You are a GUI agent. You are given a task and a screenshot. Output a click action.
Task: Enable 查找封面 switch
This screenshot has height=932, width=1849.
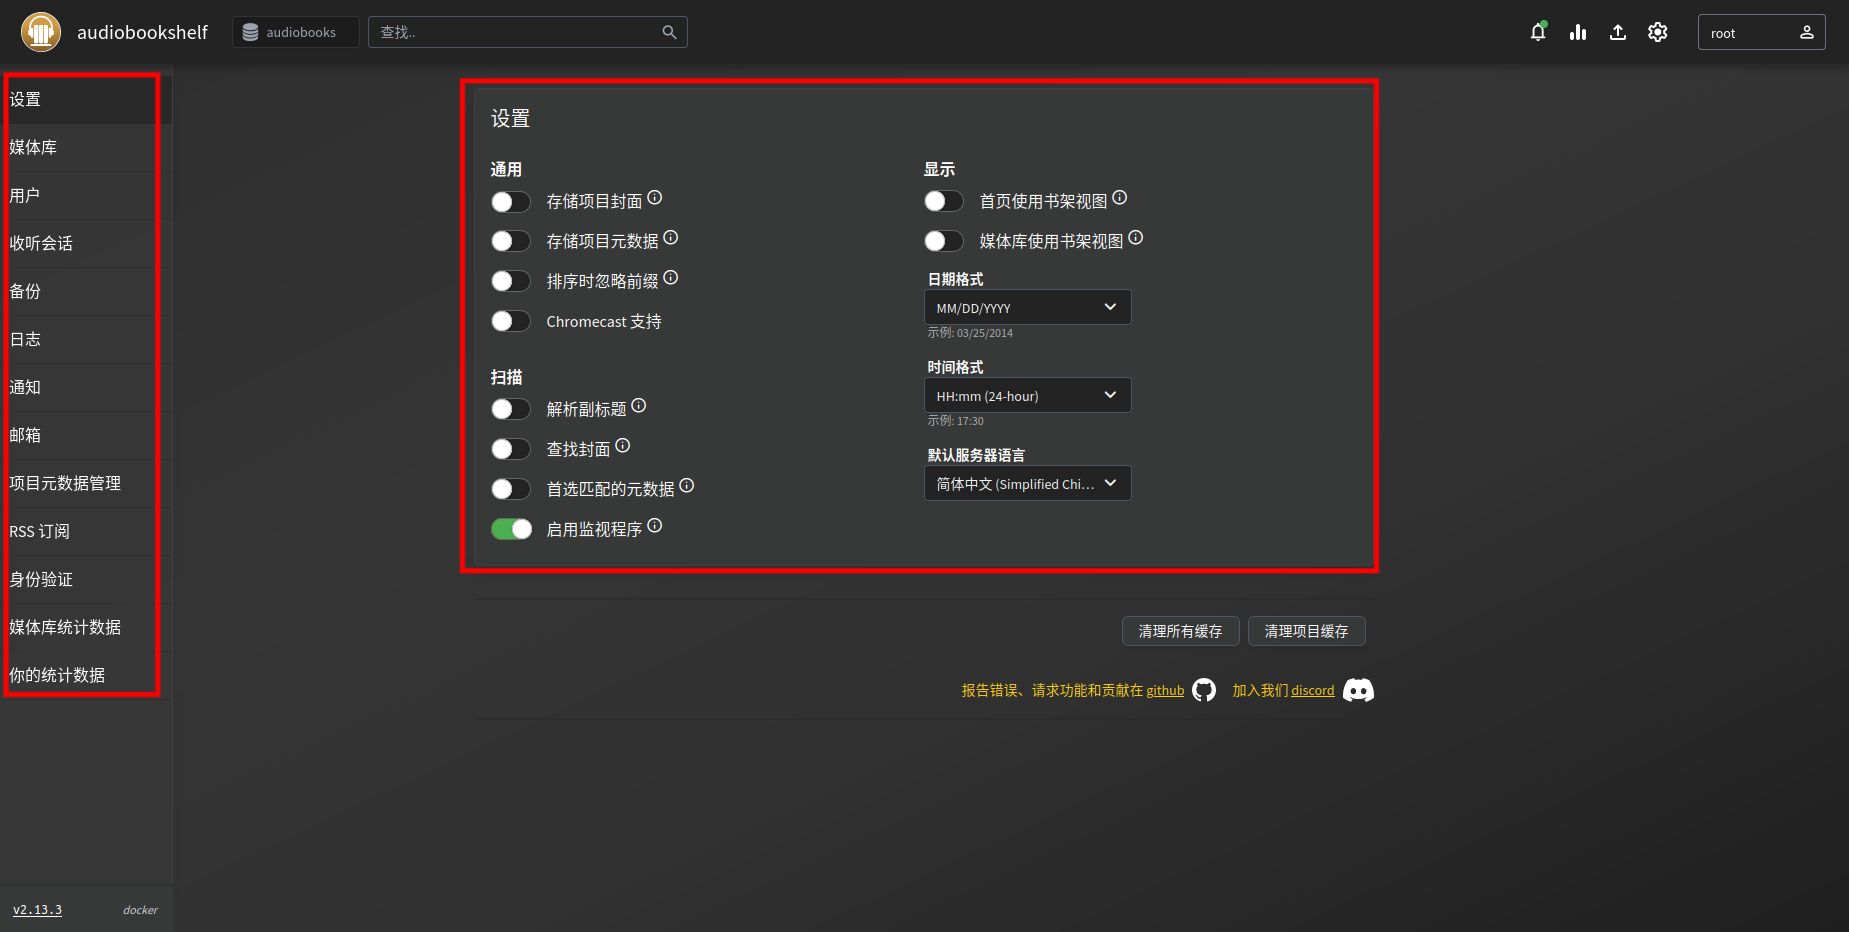(x=511, y=449)
